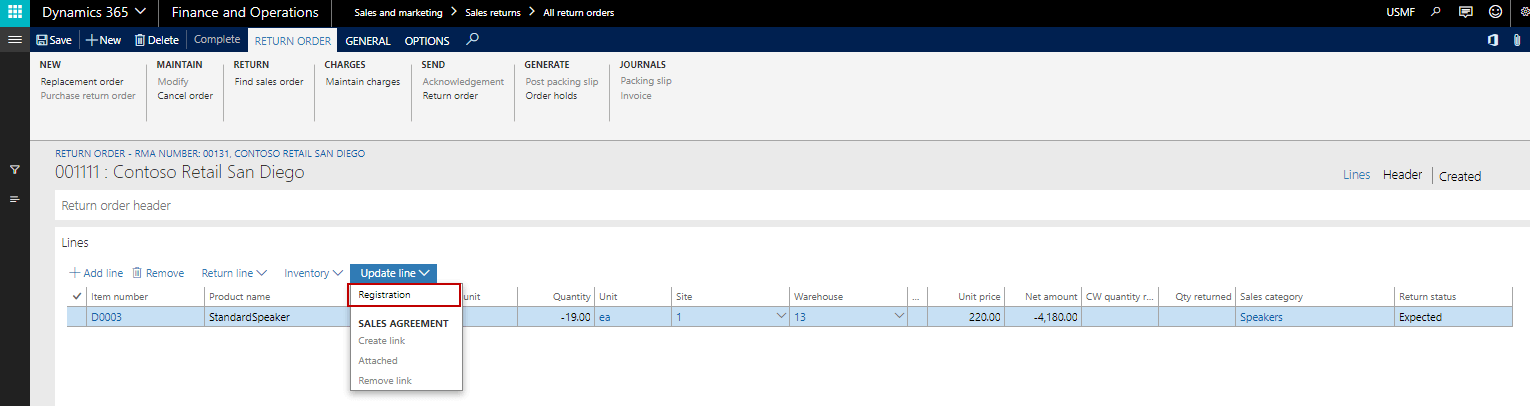Image resolution: width=1530 pixels, height=406 pixels.
Task: Click the Save button
Action: point(54,40)
